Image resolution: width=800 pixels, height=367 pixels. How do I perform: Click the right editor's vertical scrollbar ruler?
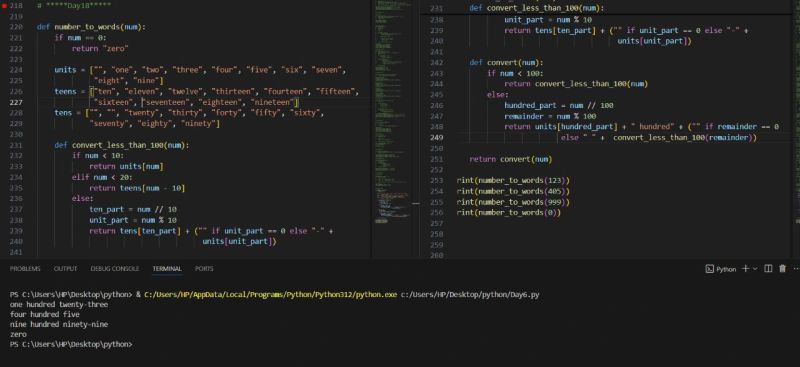click(796, 128)
